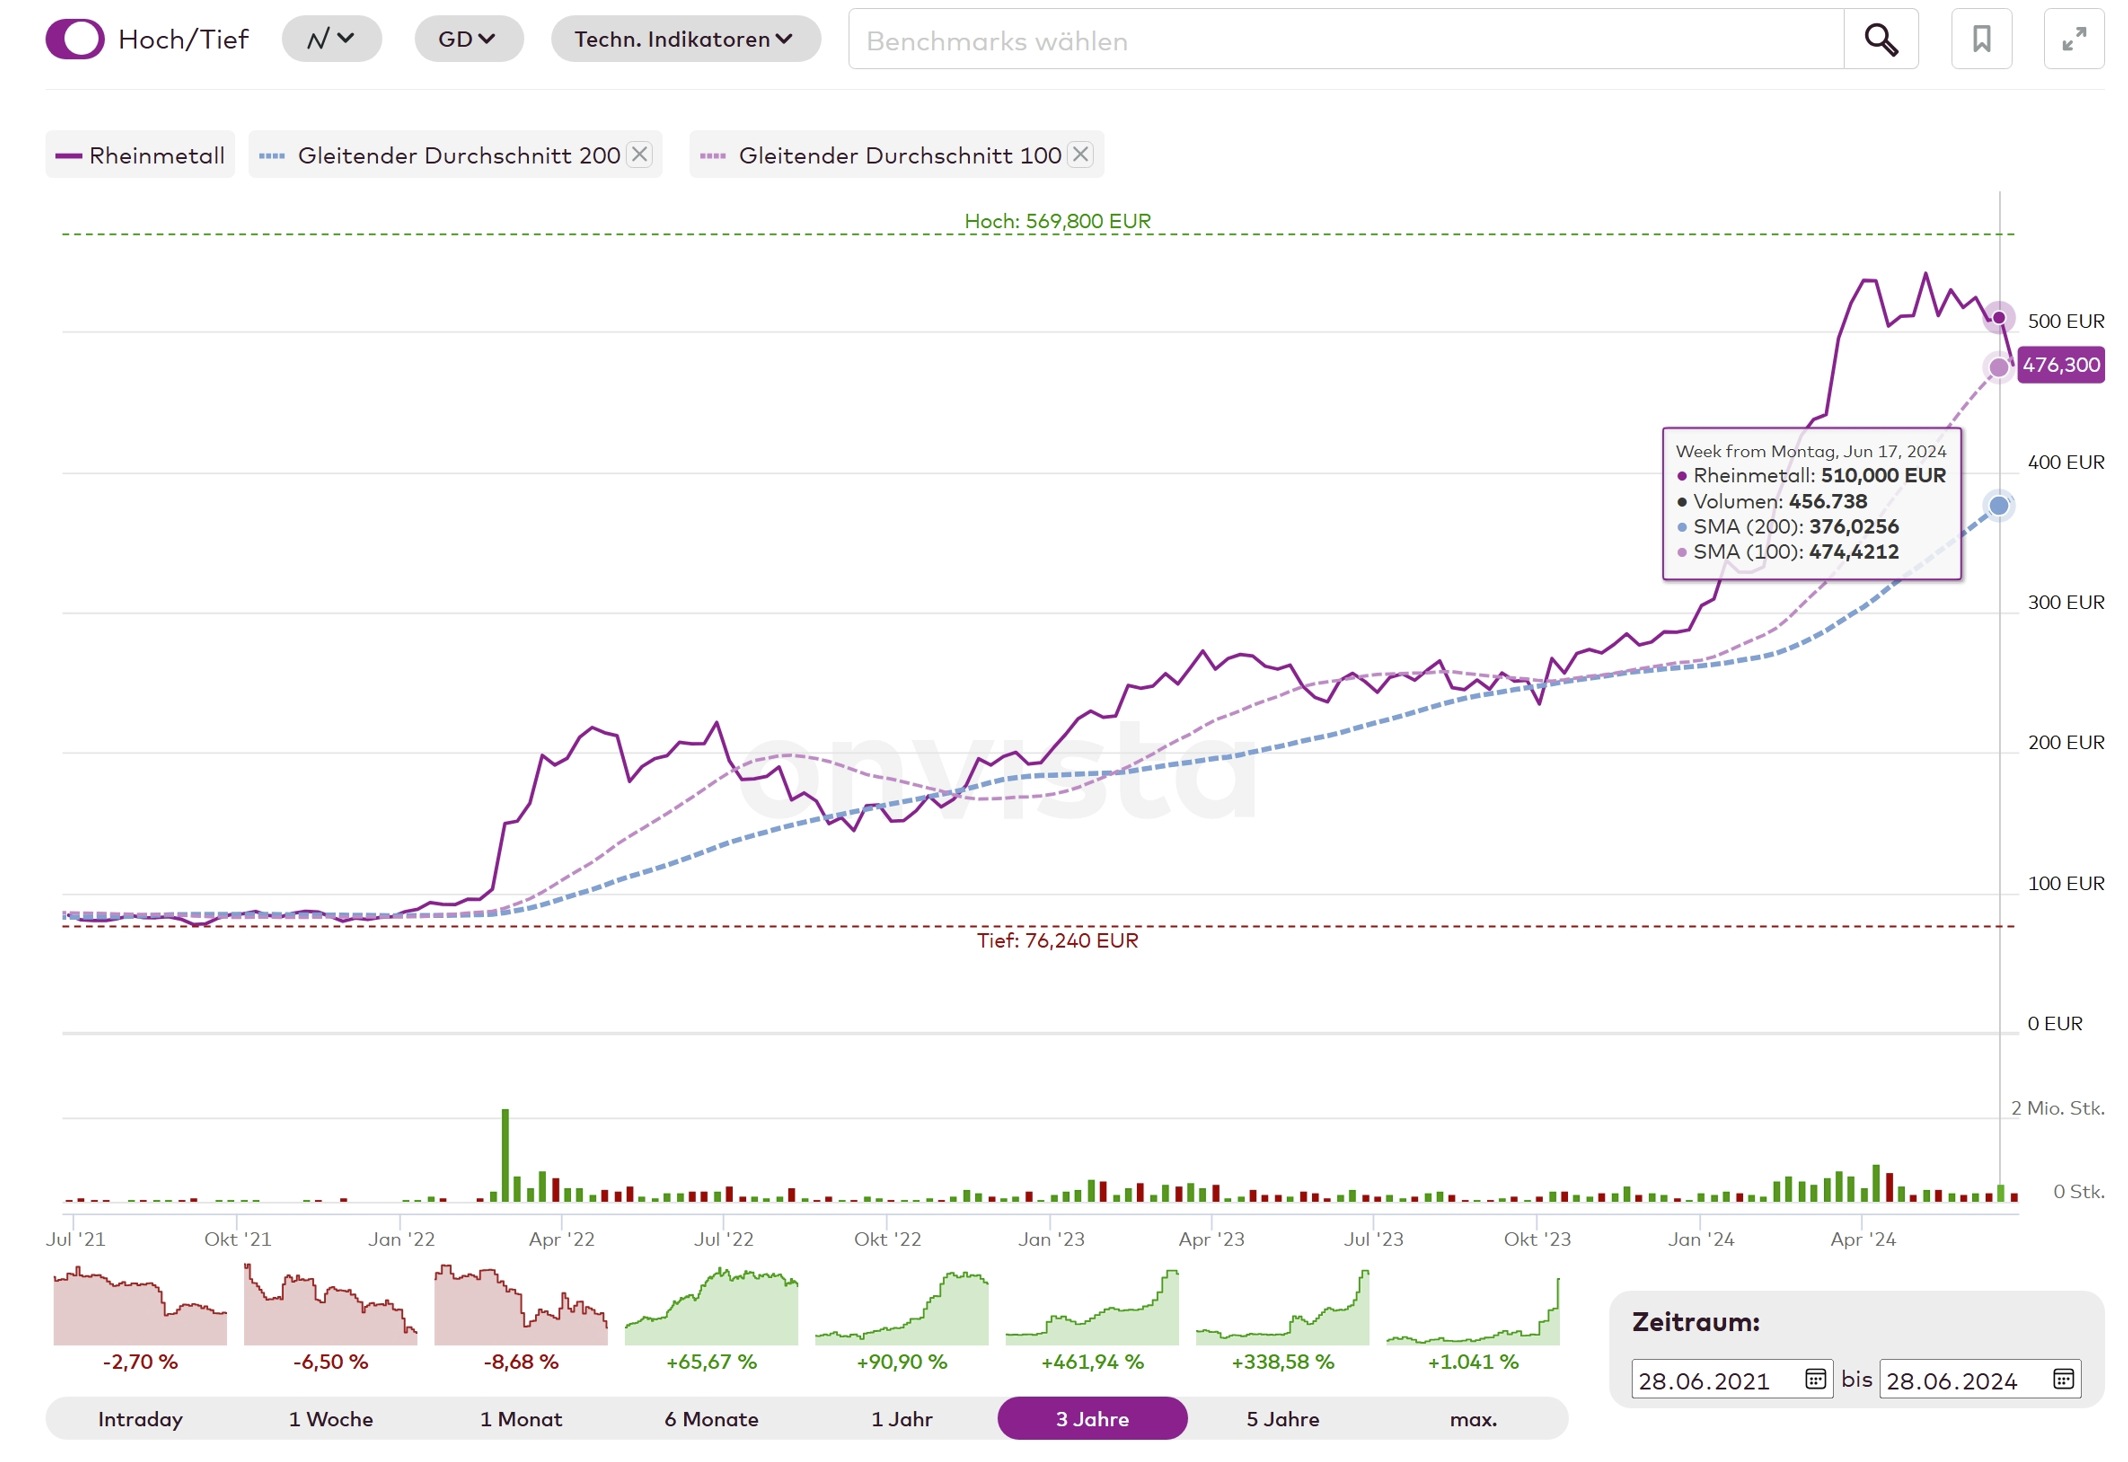Remove Gleitender Durchschnitt 100 with its X
Viewport: 2128px width, 1462px height.
[1080, 154]
